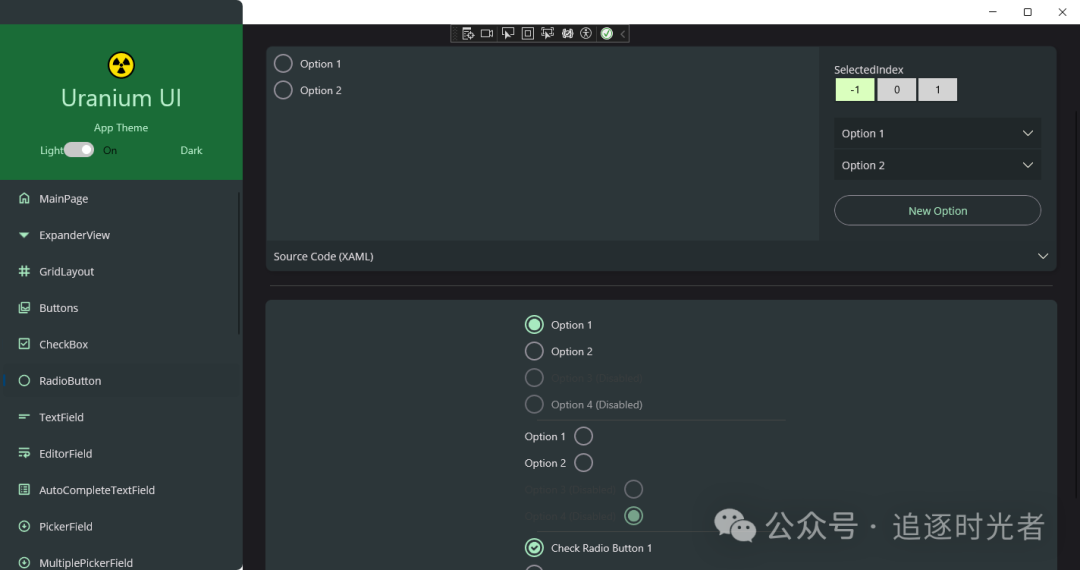Open the TextField page
The width and height of the screenshot is (1080, 570).
coord(121,417)
